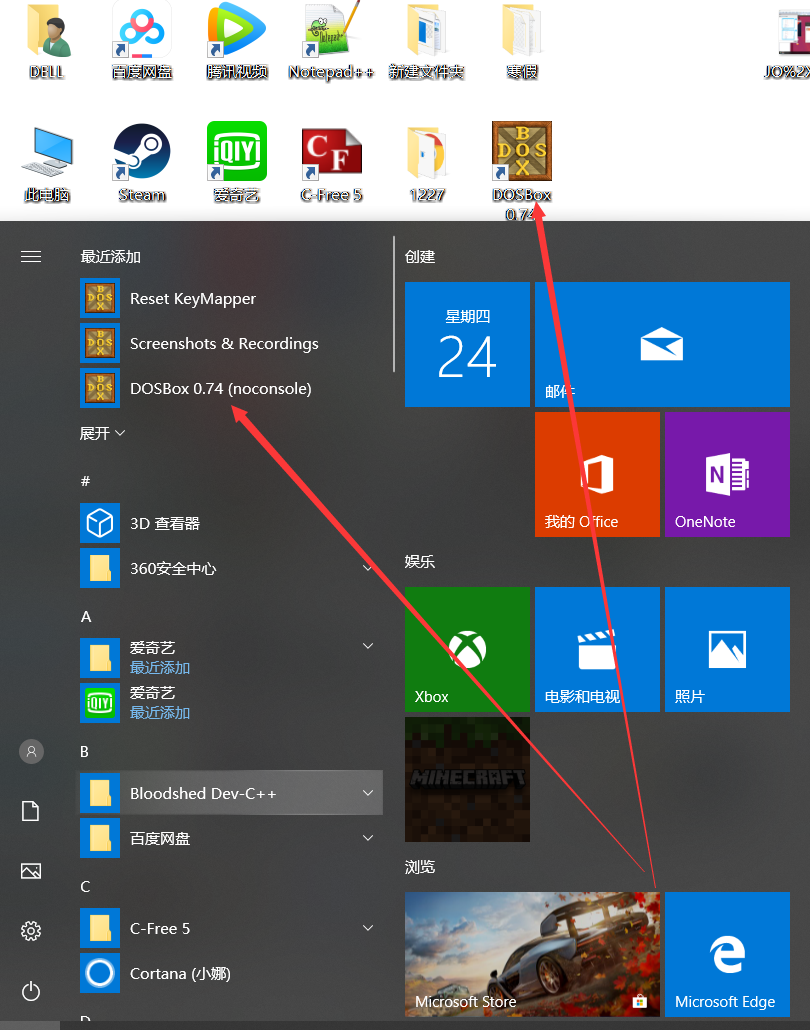The height and width of the screenshot is (1030, 810).
Task: Open the calendar tile showing 星期四 24
Action: pos(467,344)
